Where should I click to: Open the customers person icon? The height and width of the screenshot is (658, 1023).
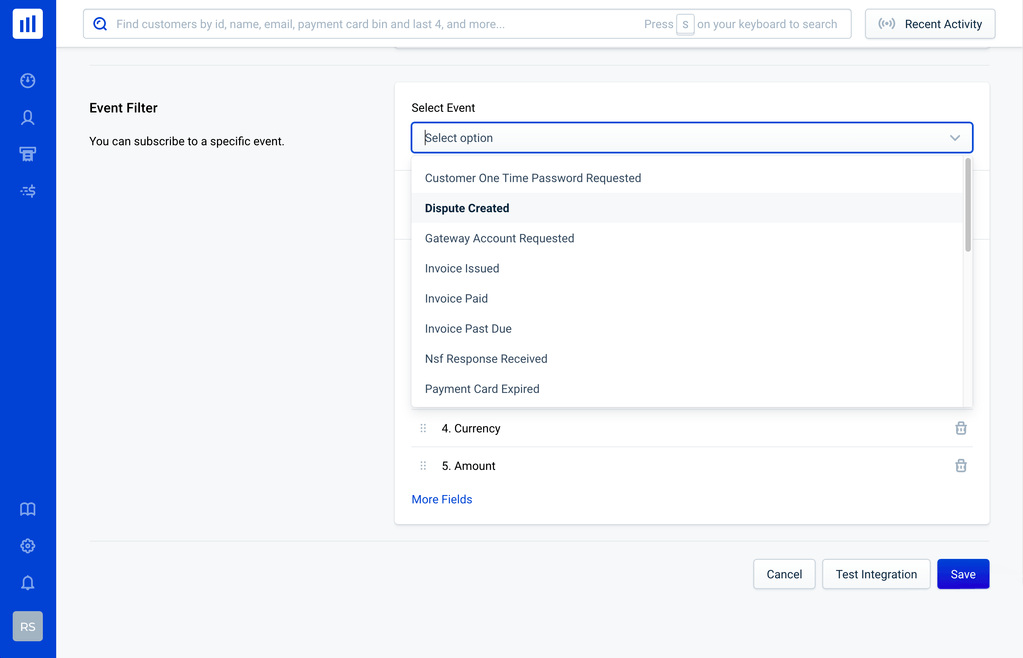pyautogui.click(x=28, y=118)
